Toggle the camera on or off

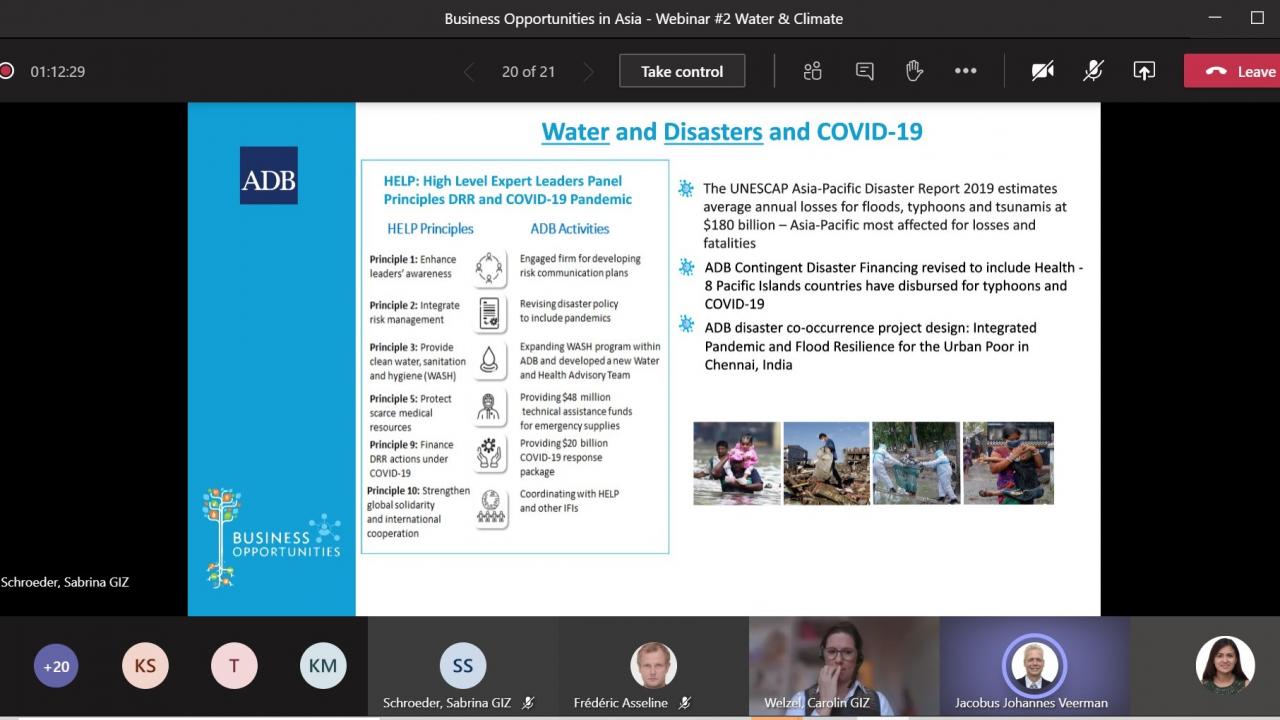[x=1043, y=71]
